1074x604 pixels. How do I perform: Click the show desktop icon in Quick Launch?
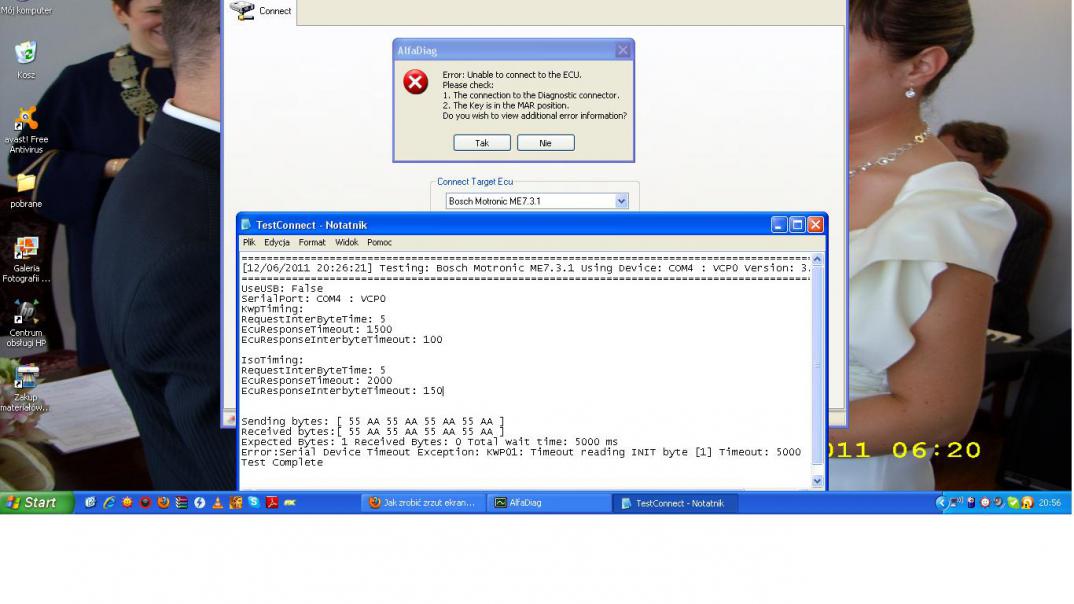pos(90,503)
